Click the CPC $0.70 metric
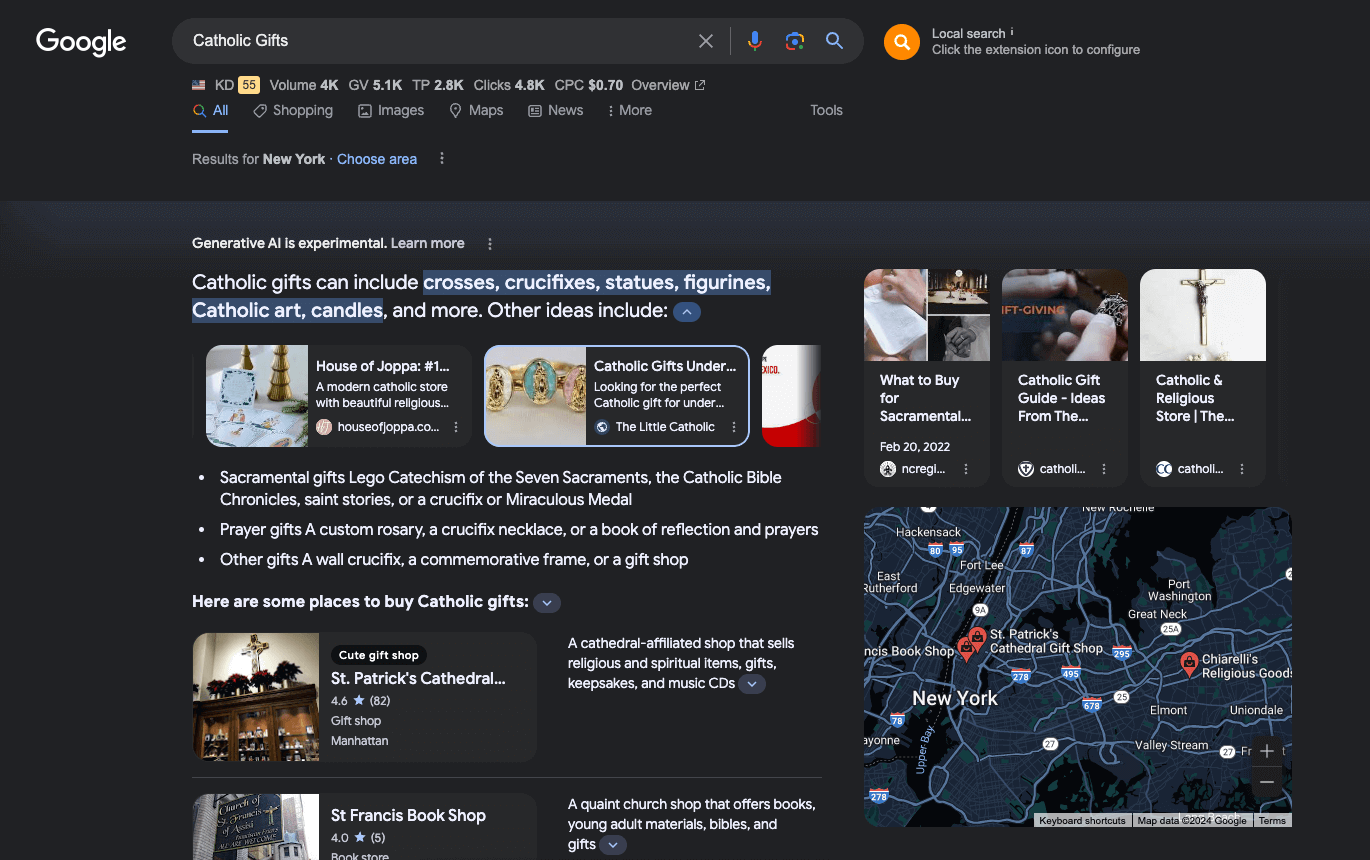 click(589, 85)
